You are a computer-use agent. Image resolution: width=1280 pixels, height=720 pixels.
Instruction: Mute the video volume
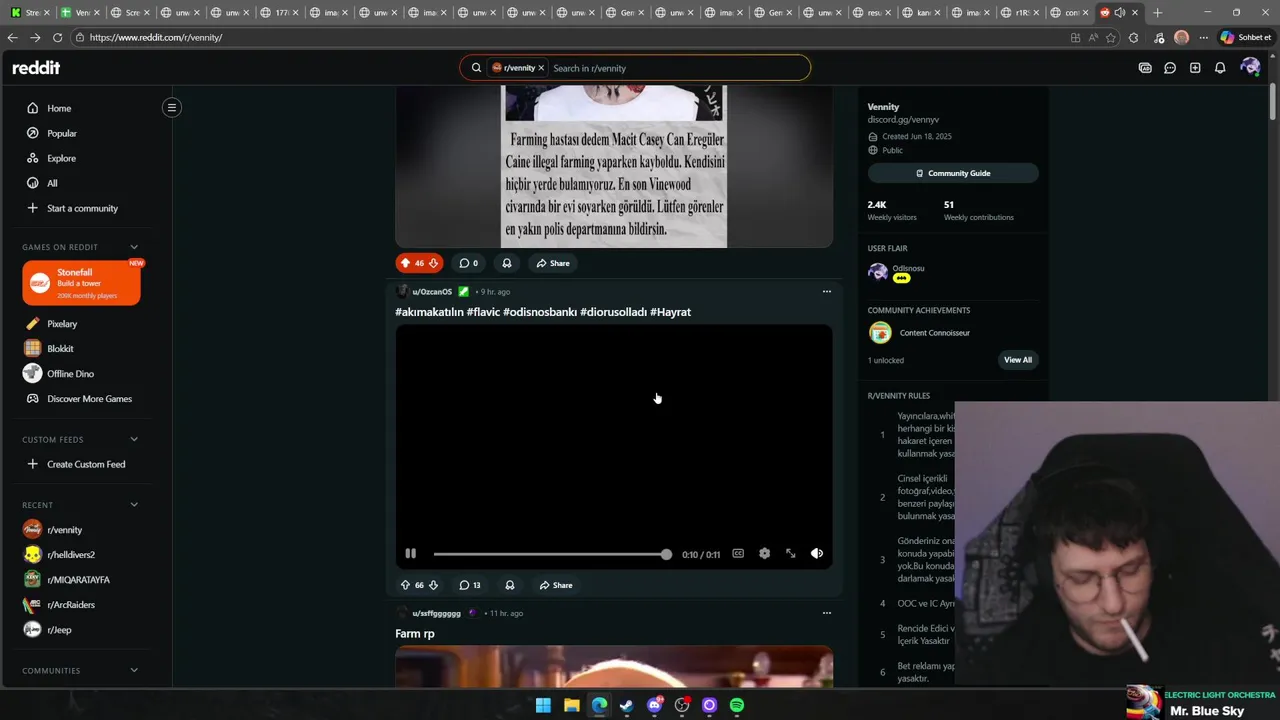coord(817,553)
